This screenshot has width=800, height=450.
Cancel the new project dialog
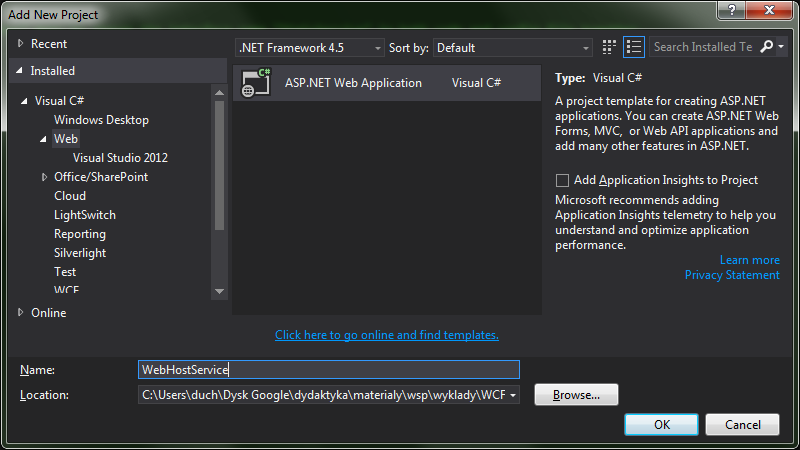pyautogui.click(x=742, y=424)
